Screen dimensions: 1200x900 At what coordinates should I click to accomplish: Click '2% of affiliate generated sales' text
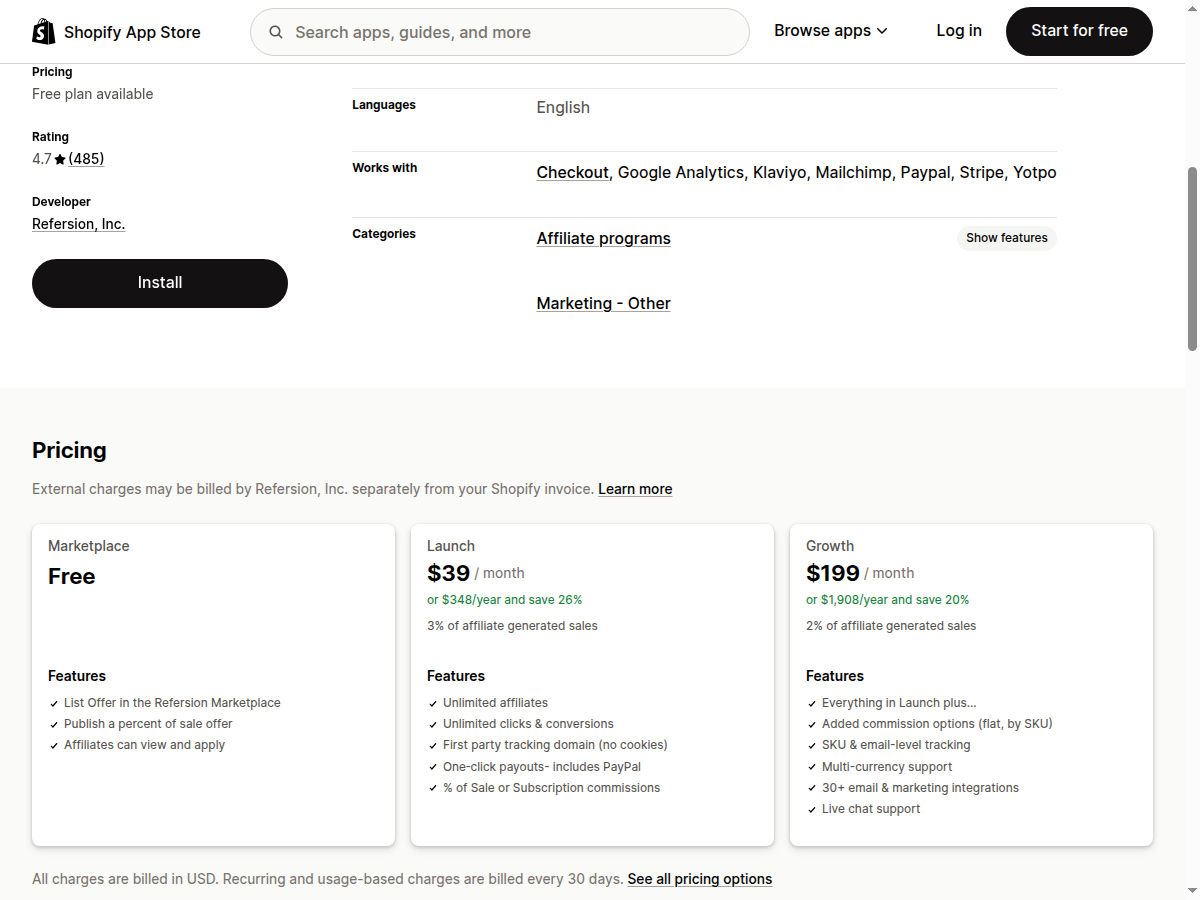[x=891, y=626]
